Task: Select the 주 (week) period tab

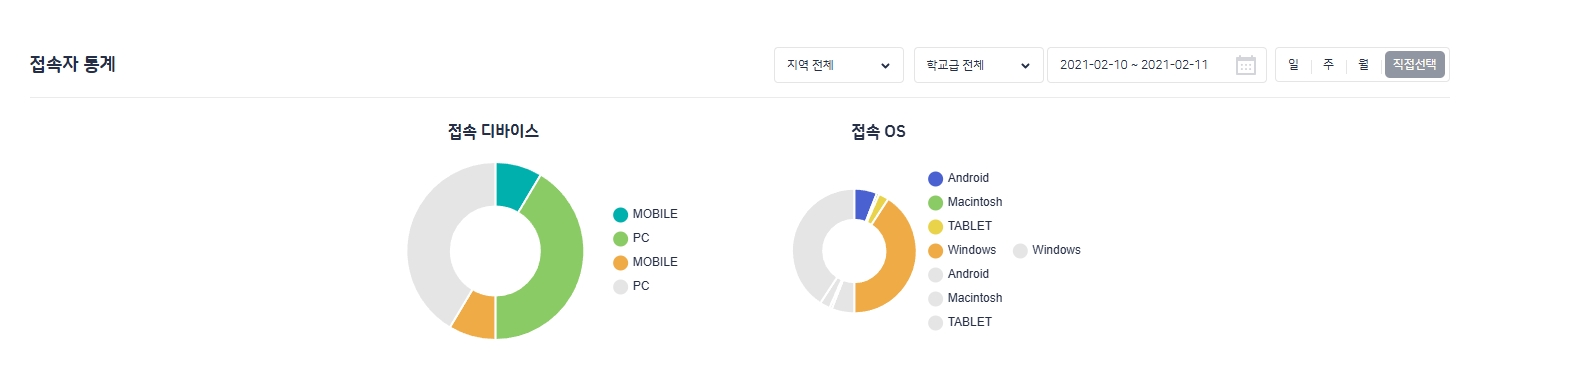Action: pyautogui.click(x=1328, y=64)
